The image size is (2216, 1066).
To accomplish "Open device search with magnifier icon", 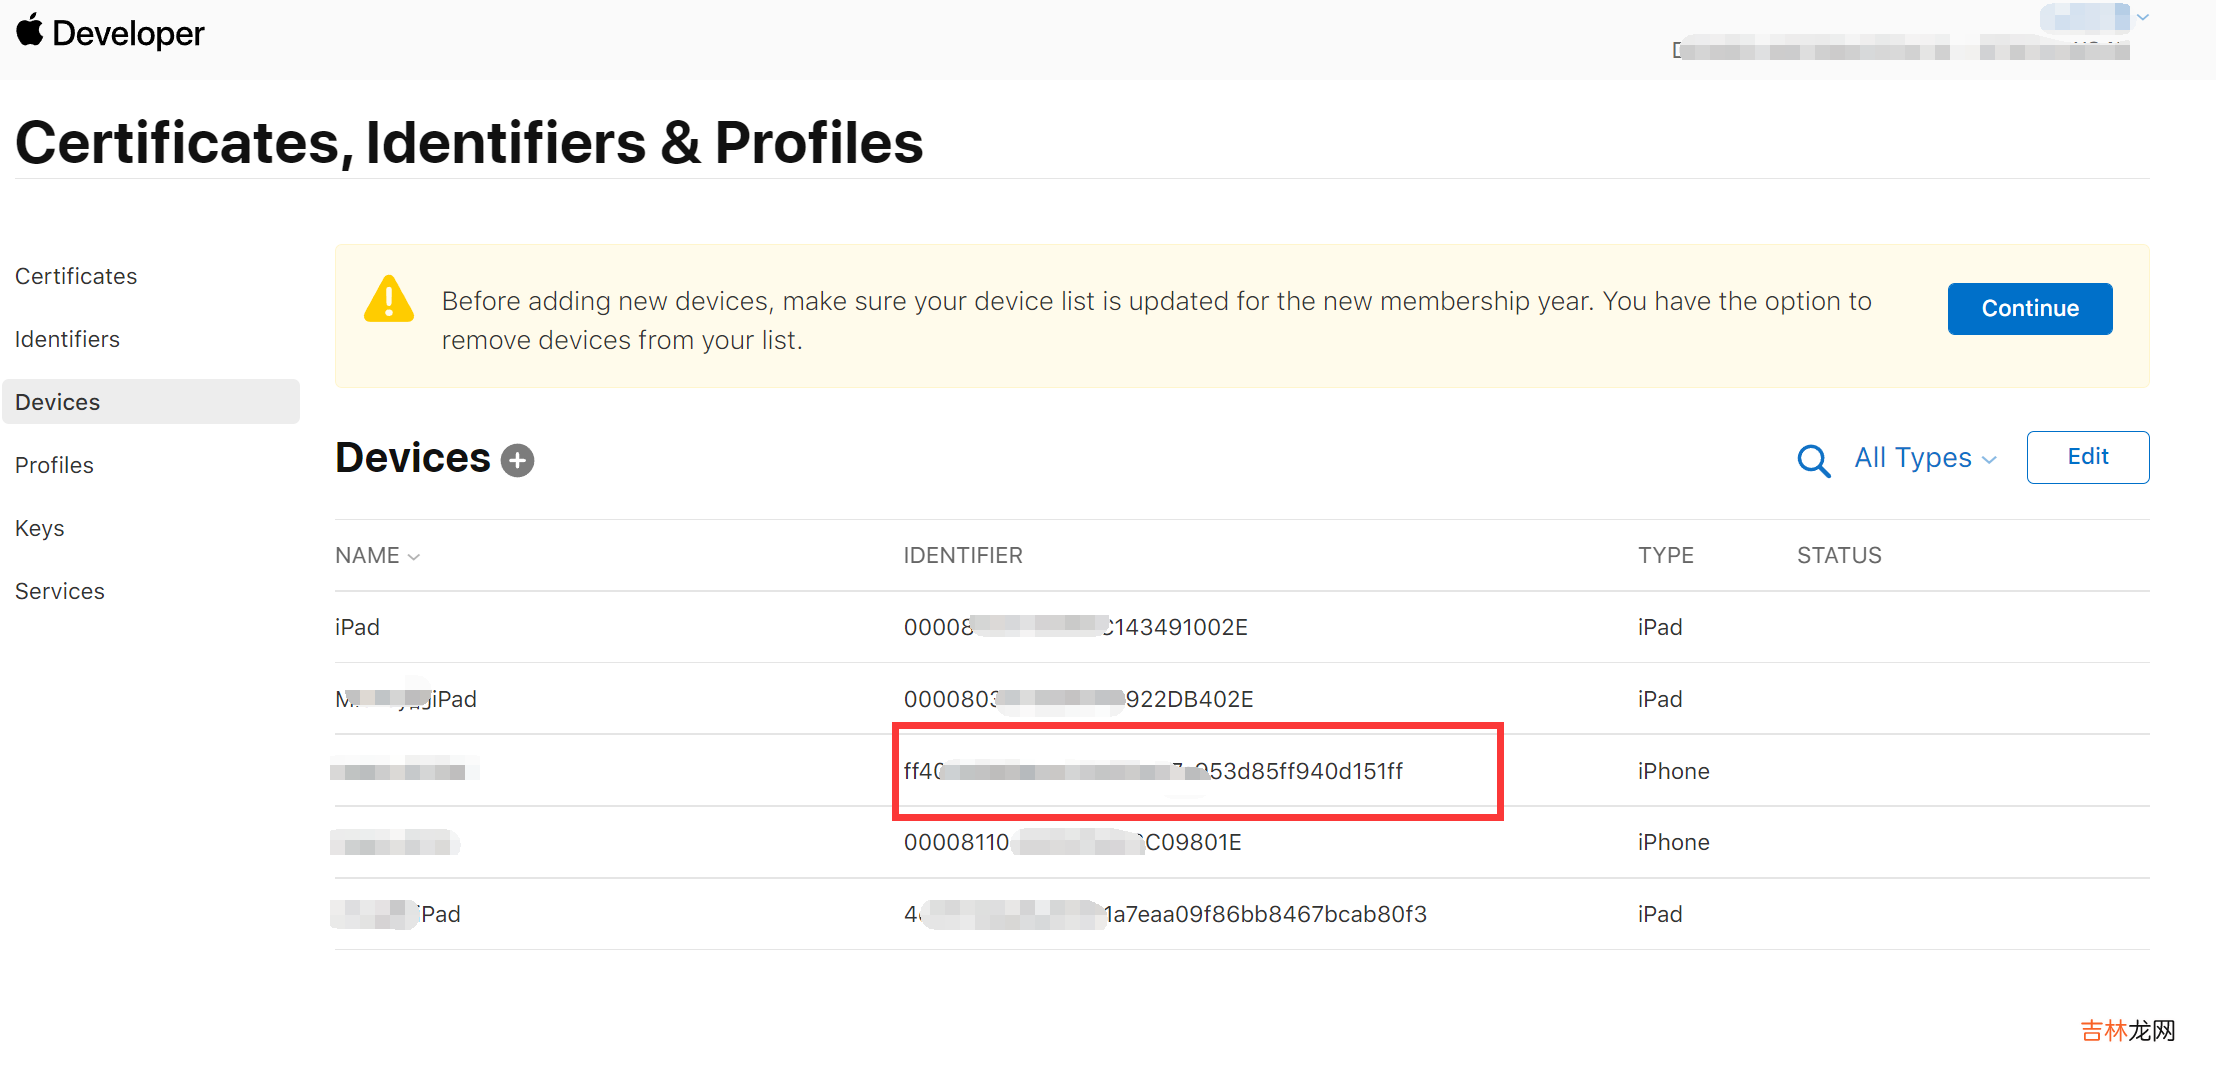I will tap(1813, 460).
